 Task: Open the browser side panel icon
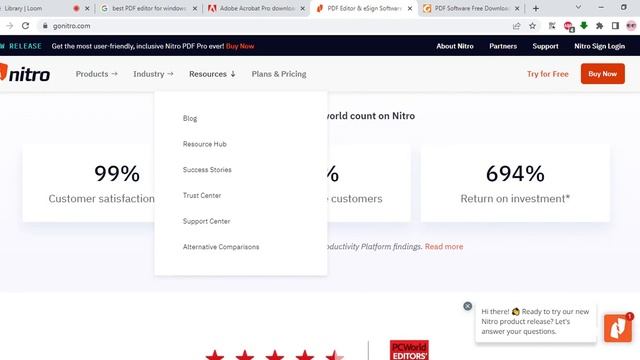coord(615,26)
